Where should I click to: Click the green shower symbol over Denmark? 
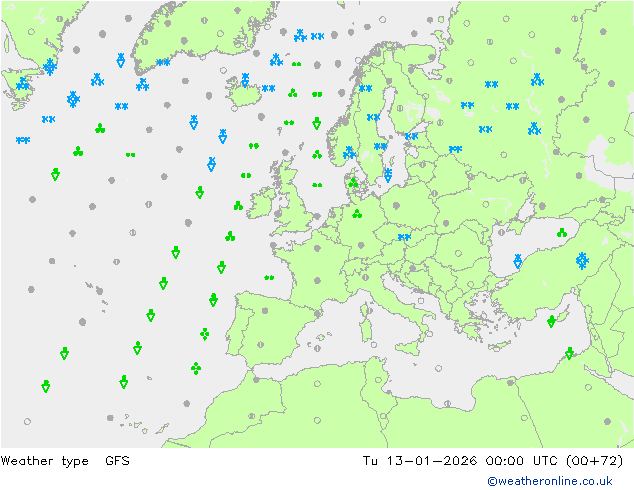[353, 183]
